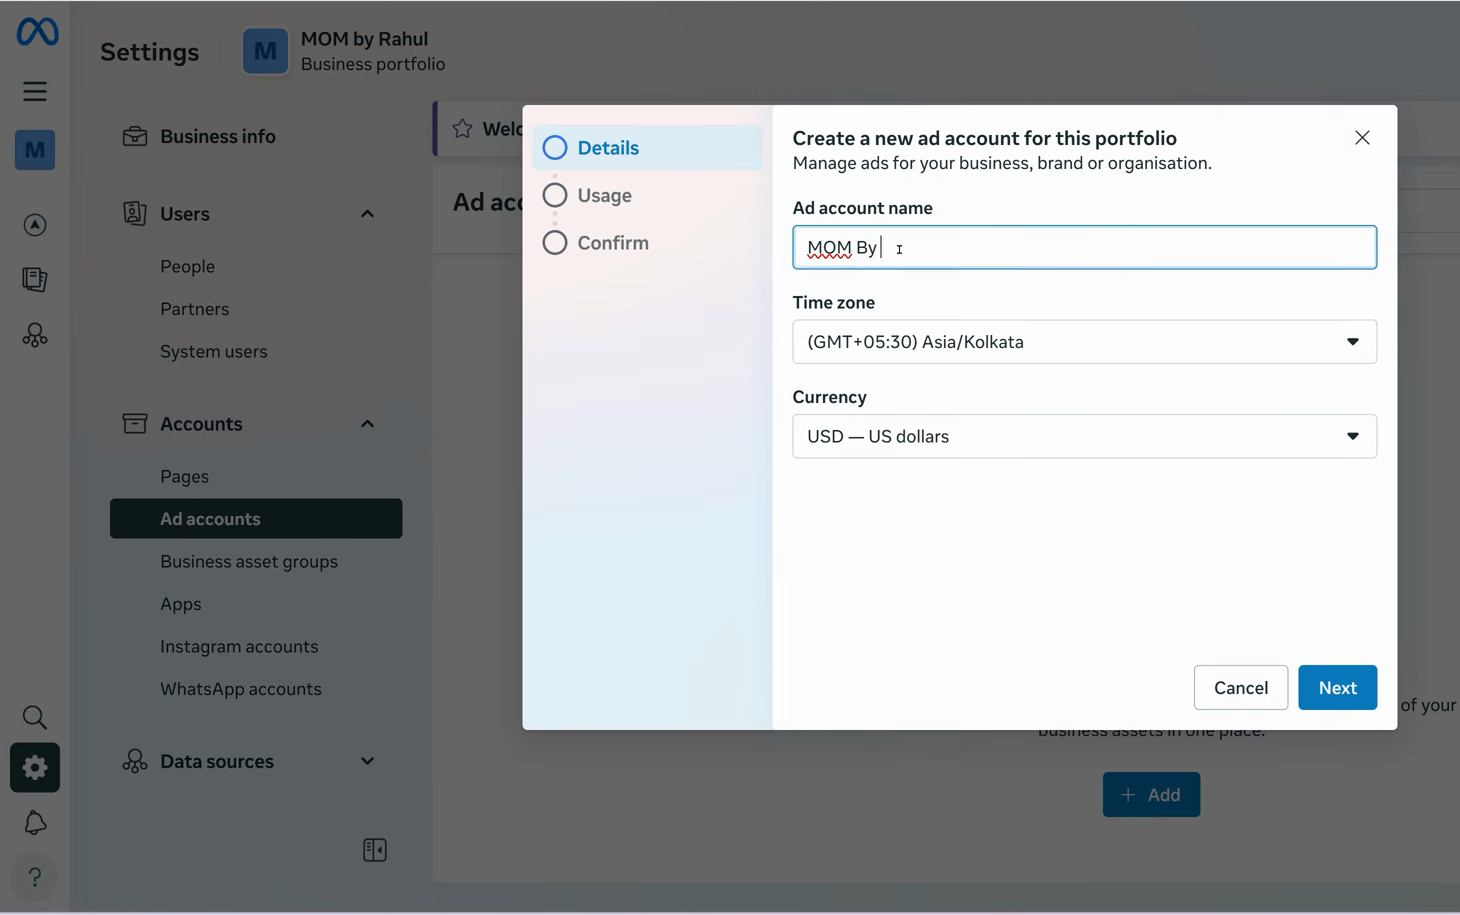Open Settings gear icon in left rail

[x=35, y=767]
